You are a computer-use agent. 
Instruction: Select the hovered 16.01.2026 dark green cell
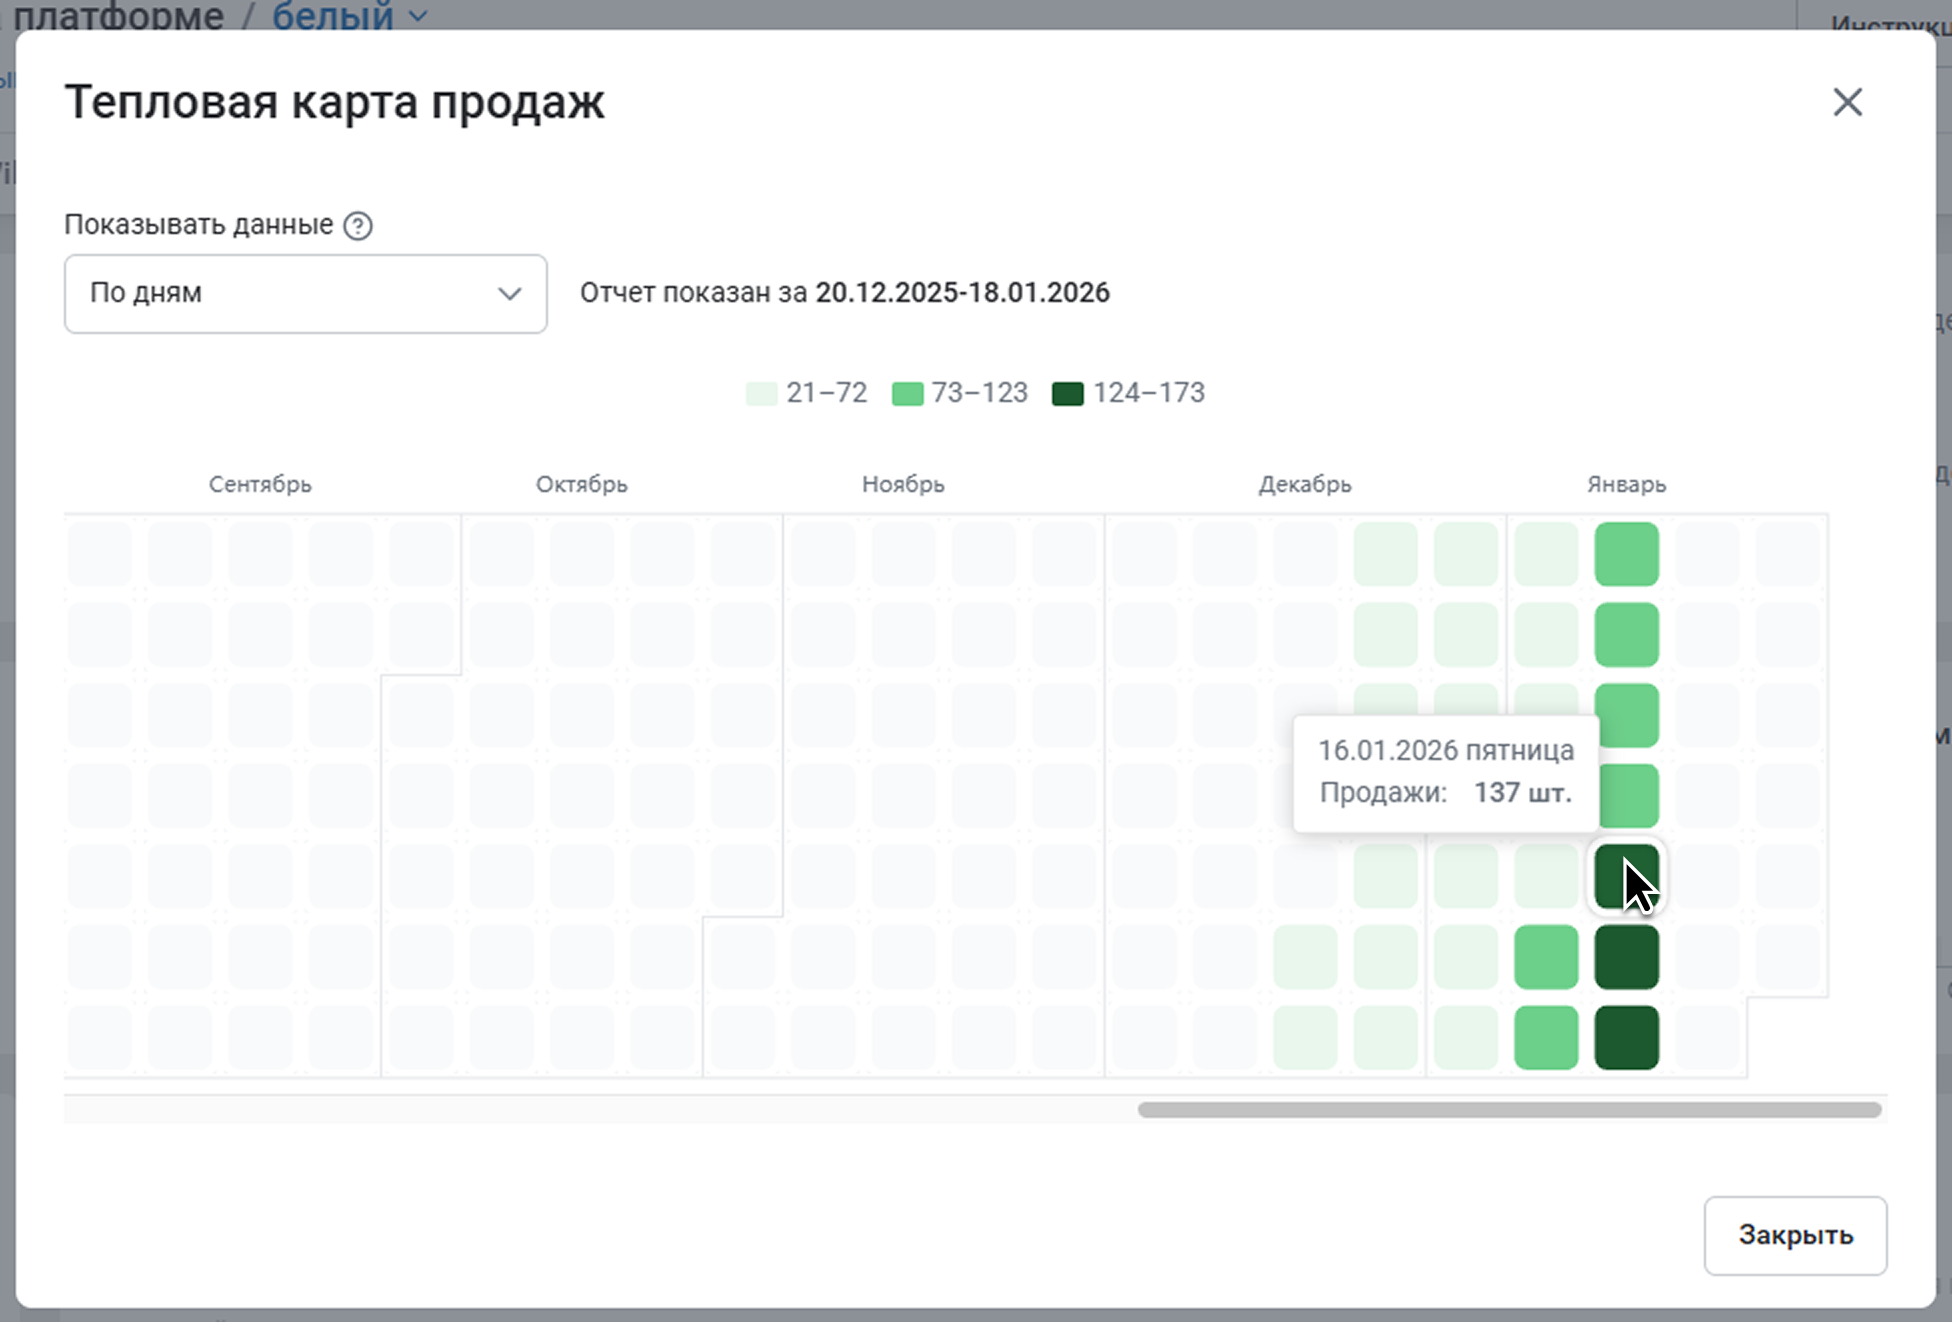[x=1626, y=877]
